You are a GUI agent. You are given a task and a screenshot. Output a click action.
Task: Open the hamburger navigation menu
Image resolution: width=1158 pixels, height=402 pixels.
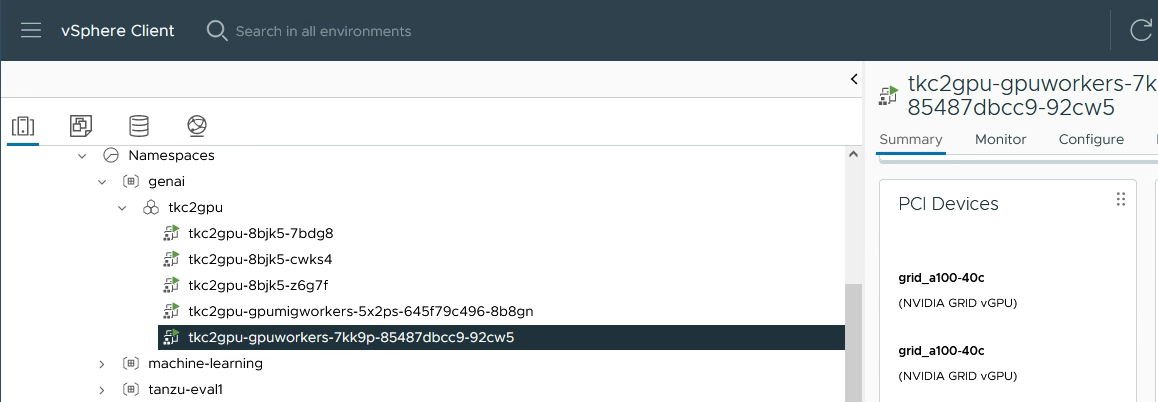[x=31, y=31]
